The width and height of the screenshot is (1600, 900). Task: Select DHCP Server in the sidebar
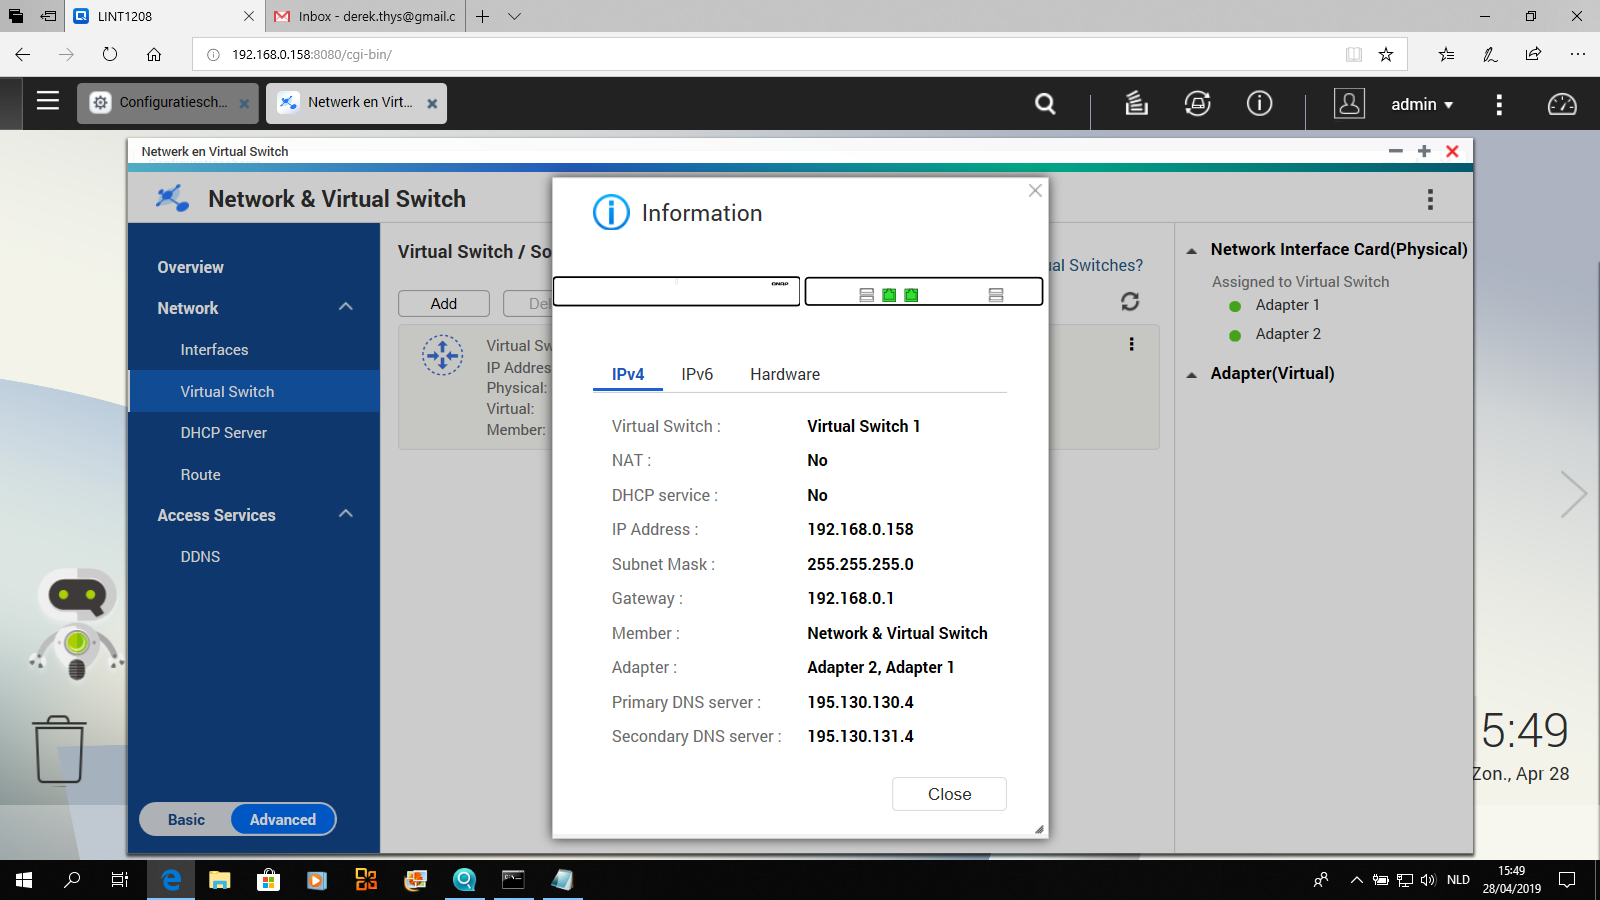pos(224,433)
